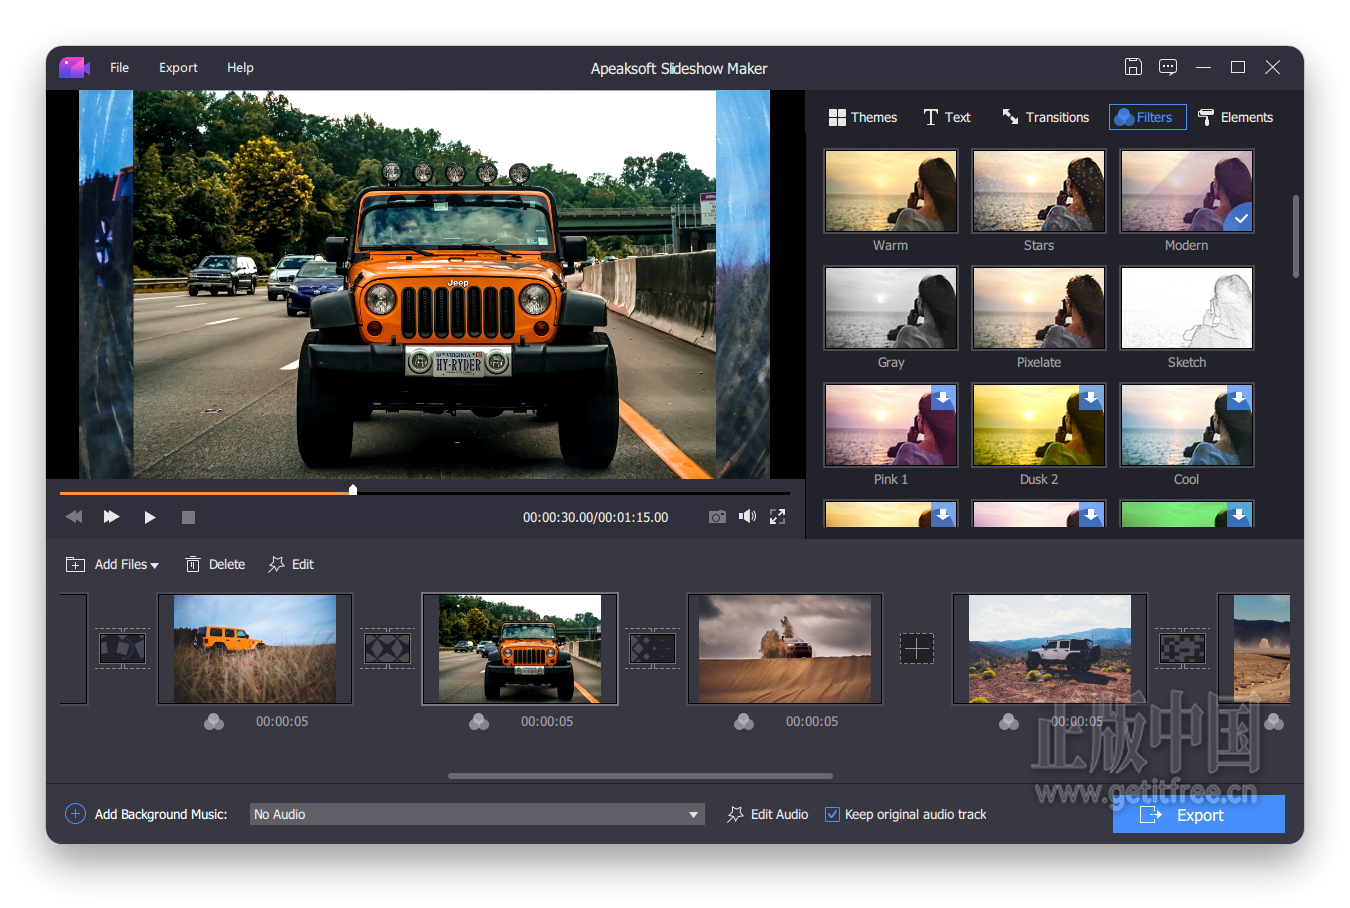1350x908 pixels.
Task: Select the desert dune car clip
Action: 785,649
